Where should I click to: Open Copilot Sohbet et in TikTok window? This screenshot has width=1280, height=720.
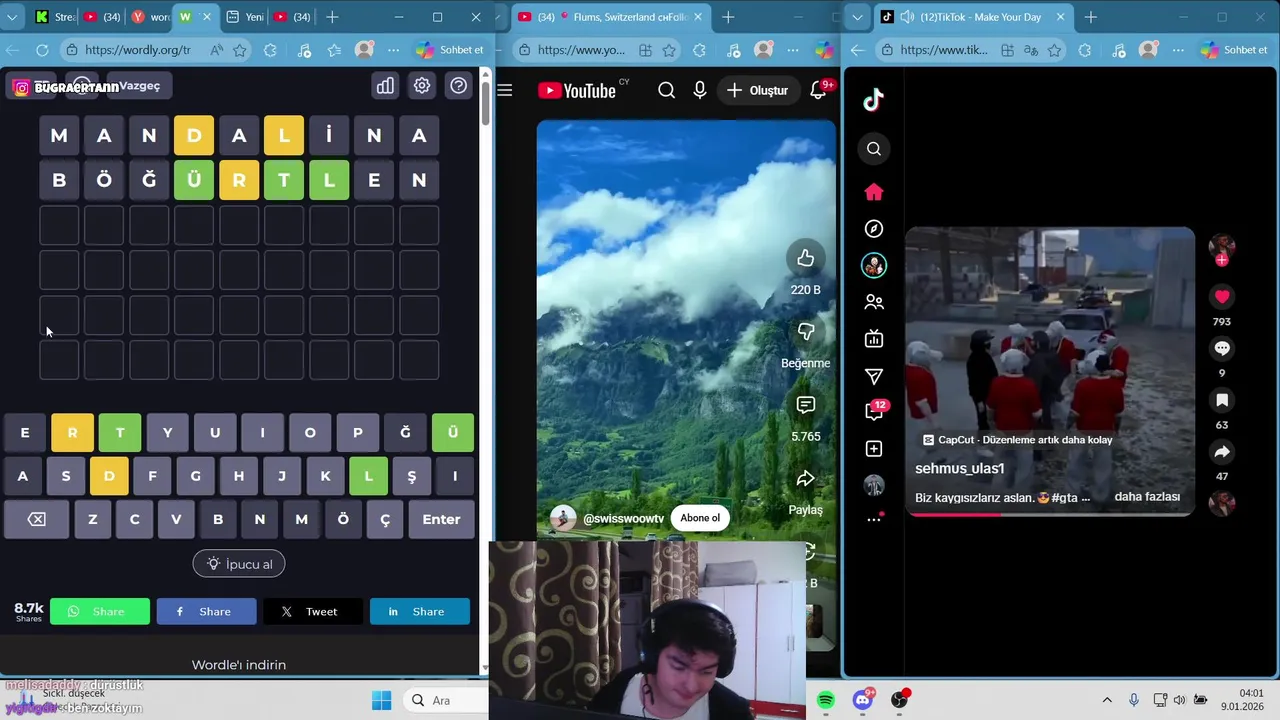[x=1234, y=50]
